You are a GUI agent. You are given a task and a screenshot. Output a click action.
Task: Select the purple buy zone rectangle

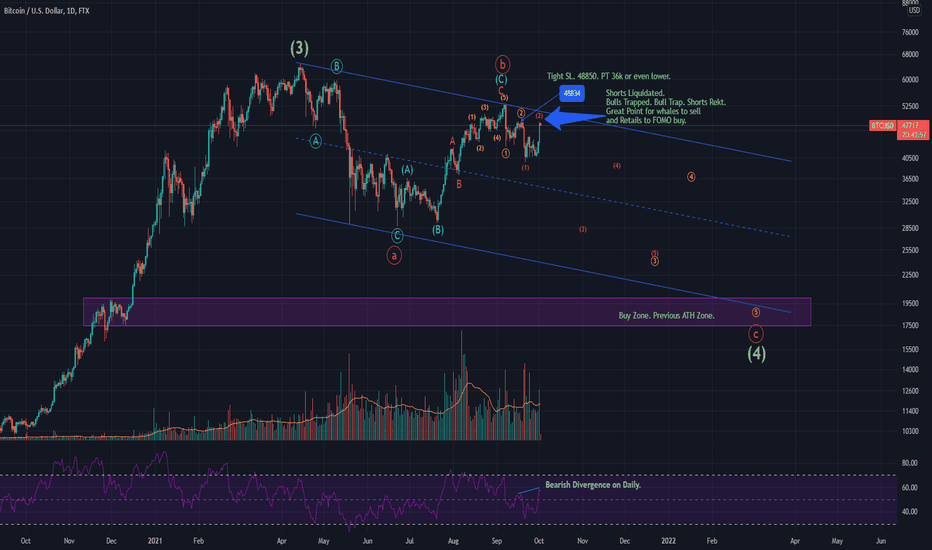click(x=447, y=312)
